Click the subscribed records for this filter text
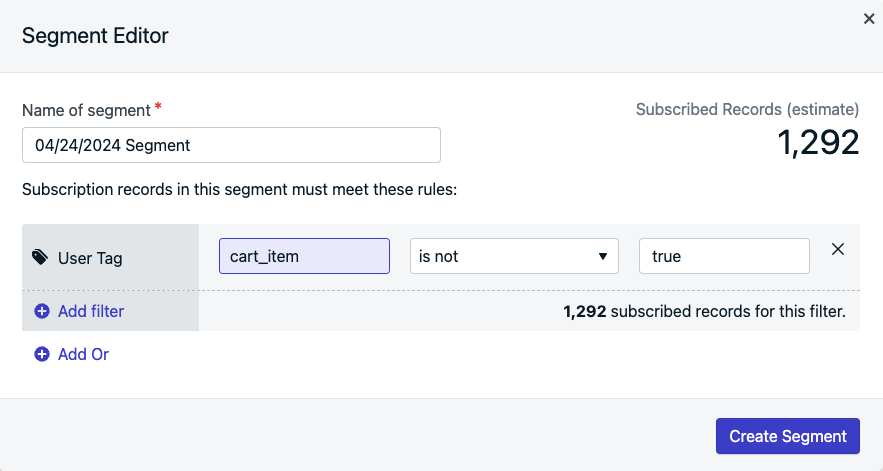This screenshot has height=471, width=883. [x=704, y=311]
